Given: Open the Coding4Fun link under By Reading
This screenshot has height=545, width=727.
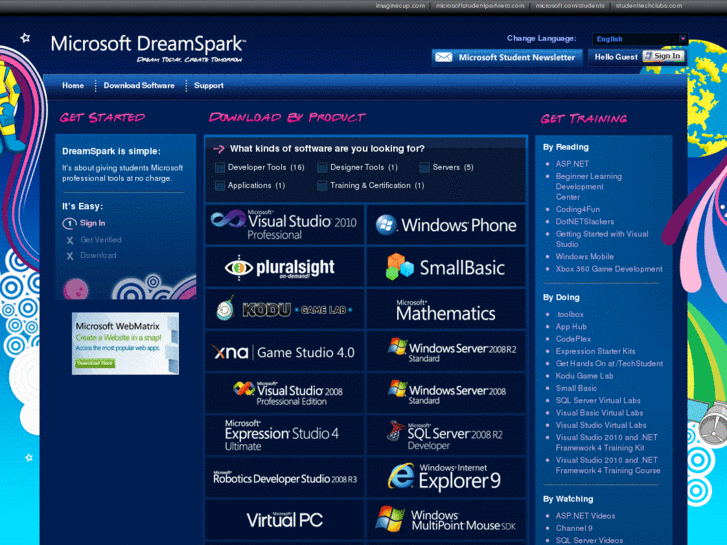Looking at the screenshot, I should coord(576,209).
